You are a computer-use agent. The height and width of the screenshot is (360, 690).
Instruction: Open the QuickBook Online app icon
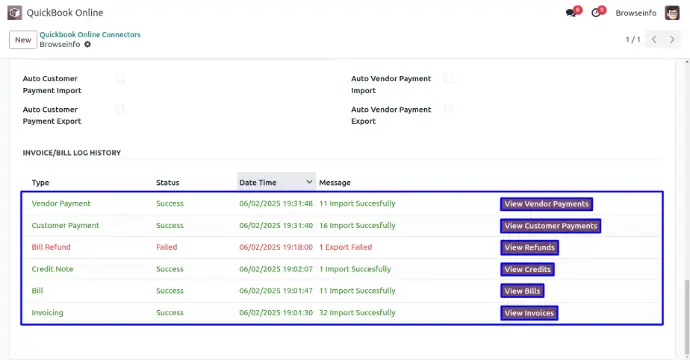click(15, 13)
